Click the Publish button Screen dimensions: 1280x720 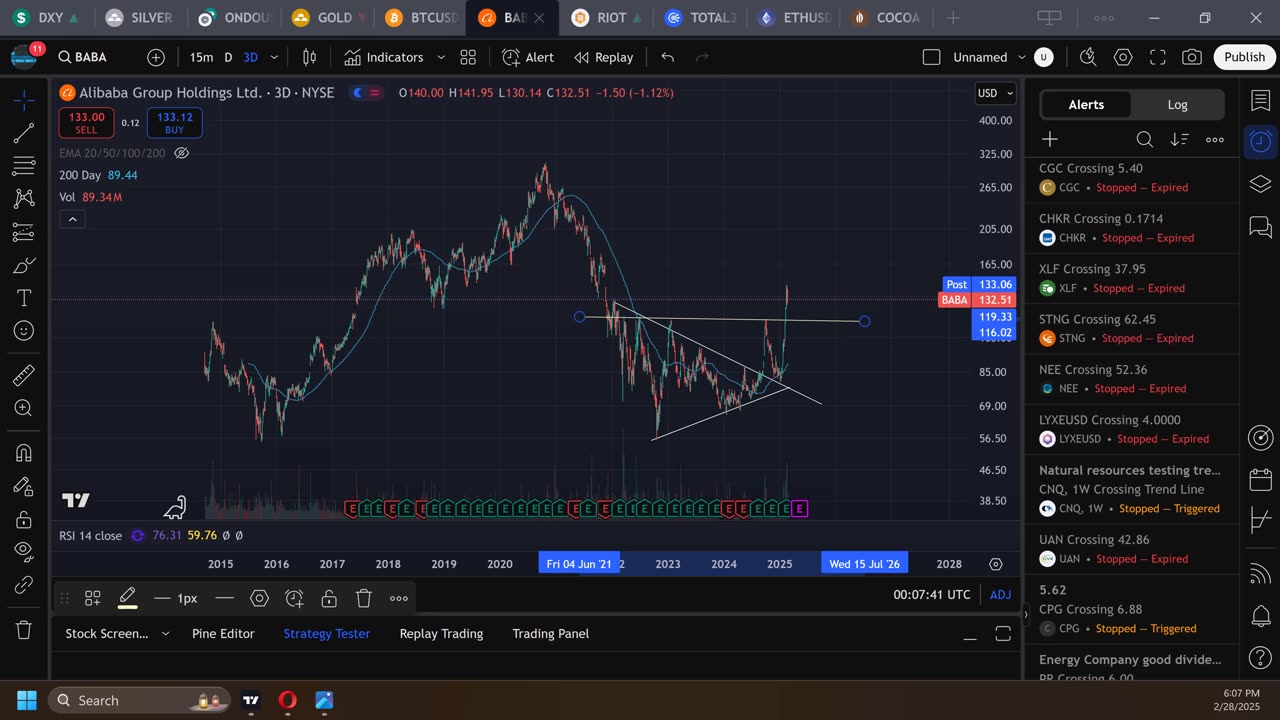(1244, 57)
